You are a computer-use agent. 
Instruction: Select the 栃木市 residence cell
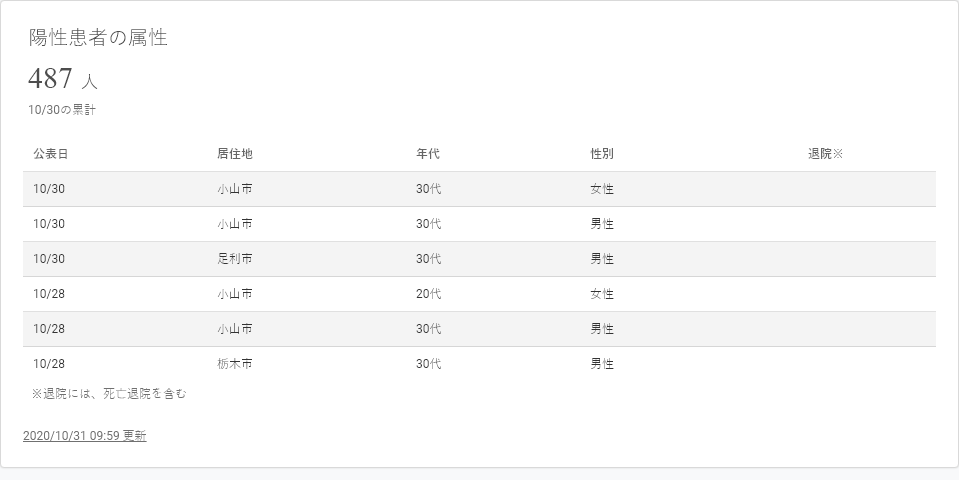pos(234,364)
